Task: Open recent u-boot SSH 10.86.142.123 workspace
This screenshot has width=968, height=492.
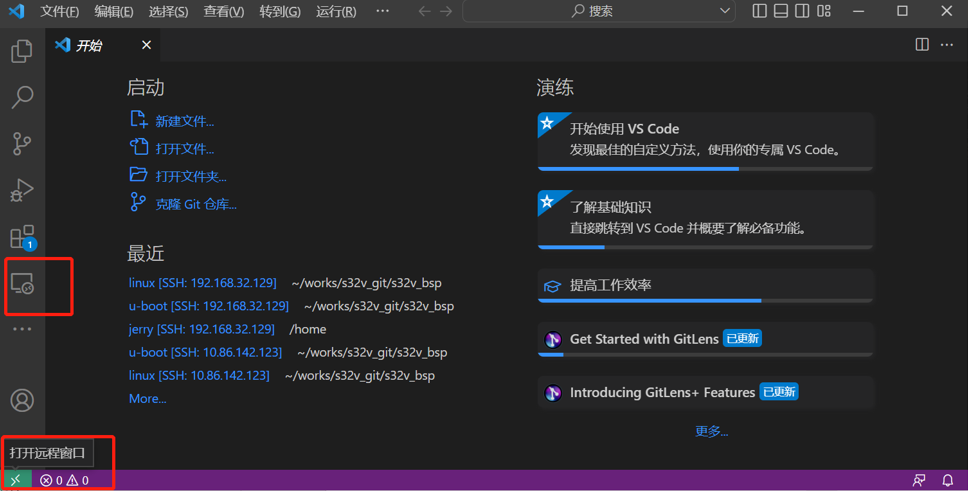Action: pyautogui.click(x=205, y=352)
